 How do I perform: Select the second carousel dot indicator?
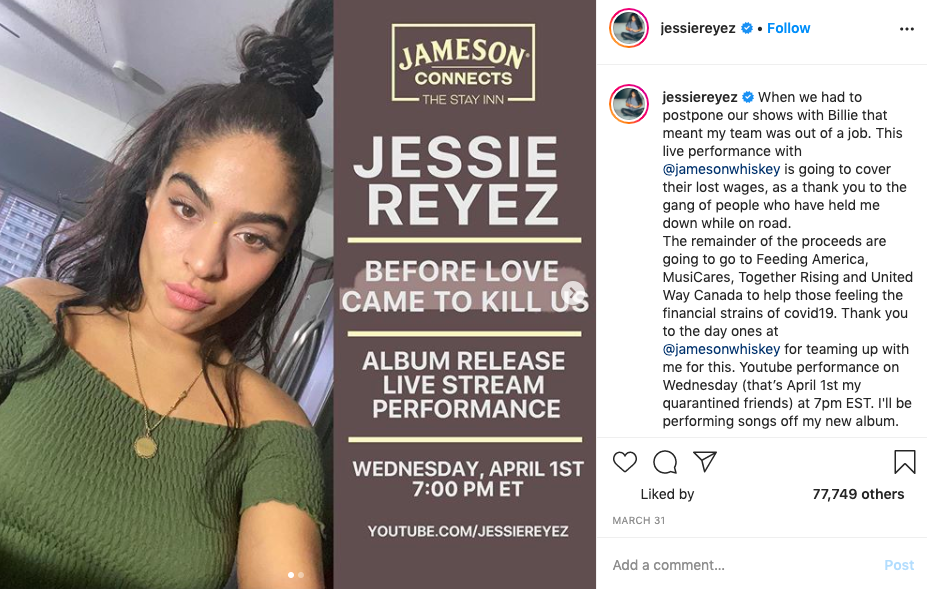point(301,575)
